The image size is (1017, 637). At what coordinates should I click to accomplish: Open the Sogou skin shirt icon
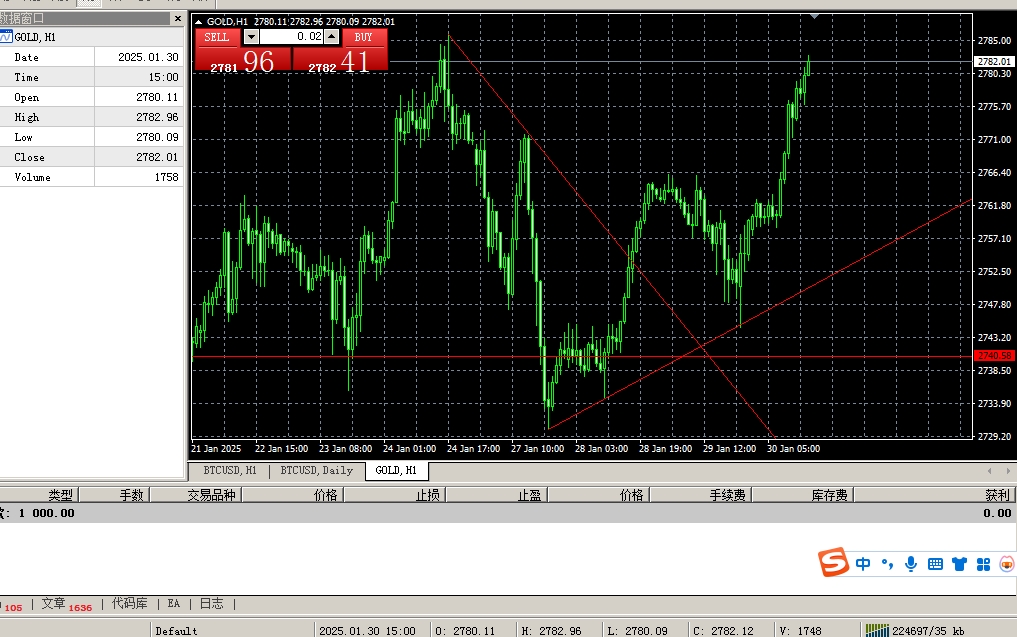pos(959,564)
